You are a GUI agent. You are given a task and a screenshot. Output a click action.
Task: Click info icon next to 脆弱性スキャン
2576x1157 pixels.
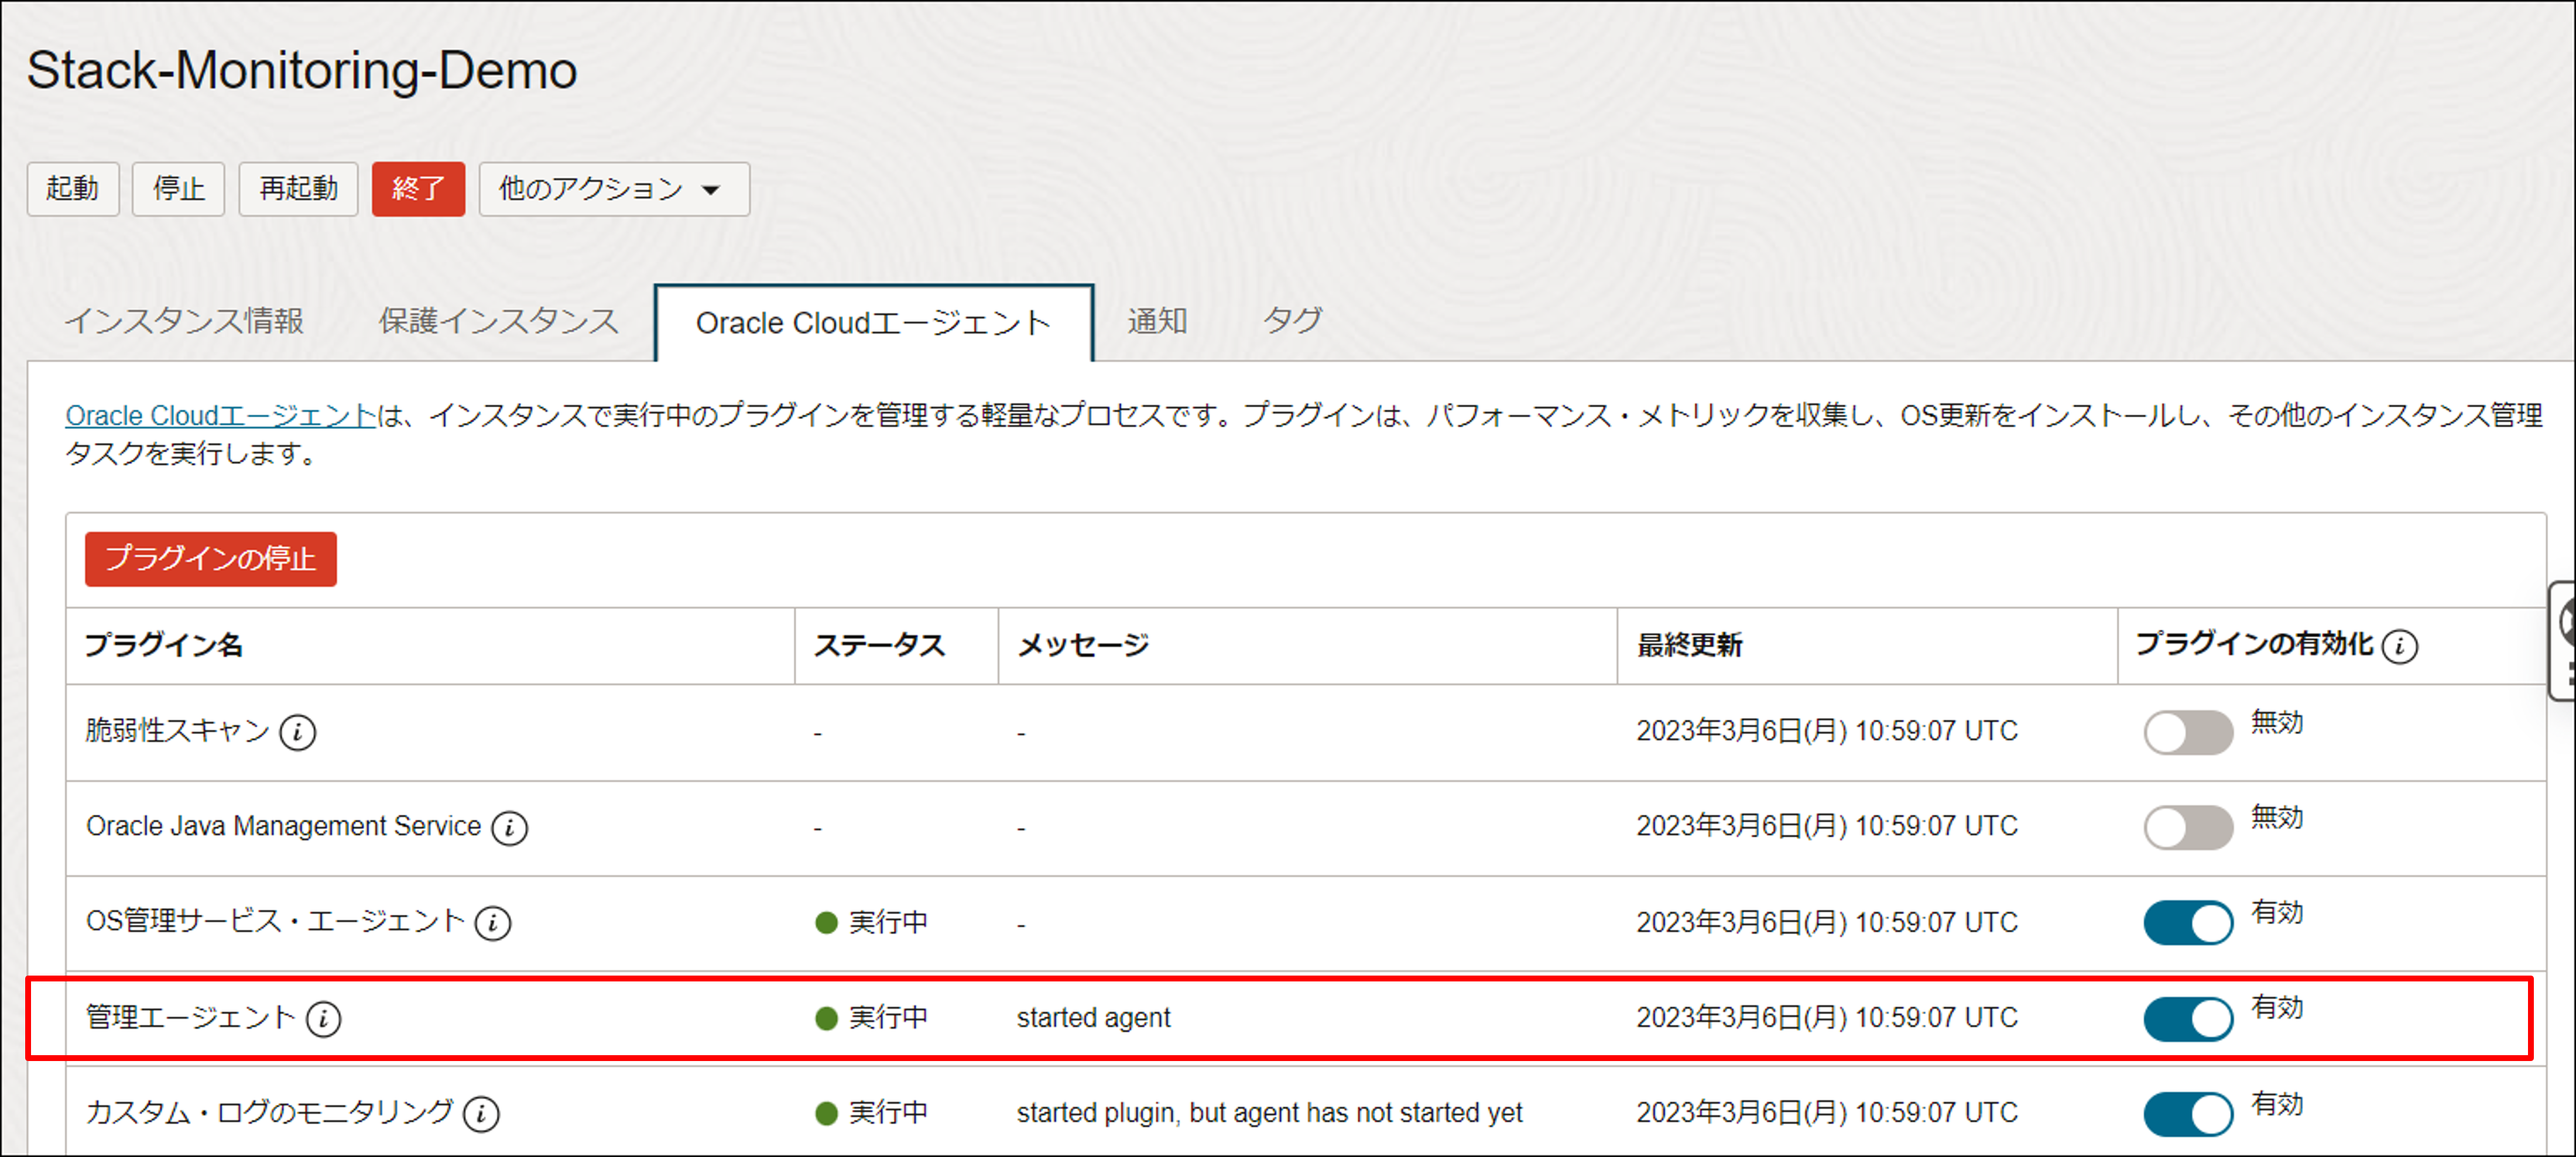pyautogui.click(x=297, y=733)
